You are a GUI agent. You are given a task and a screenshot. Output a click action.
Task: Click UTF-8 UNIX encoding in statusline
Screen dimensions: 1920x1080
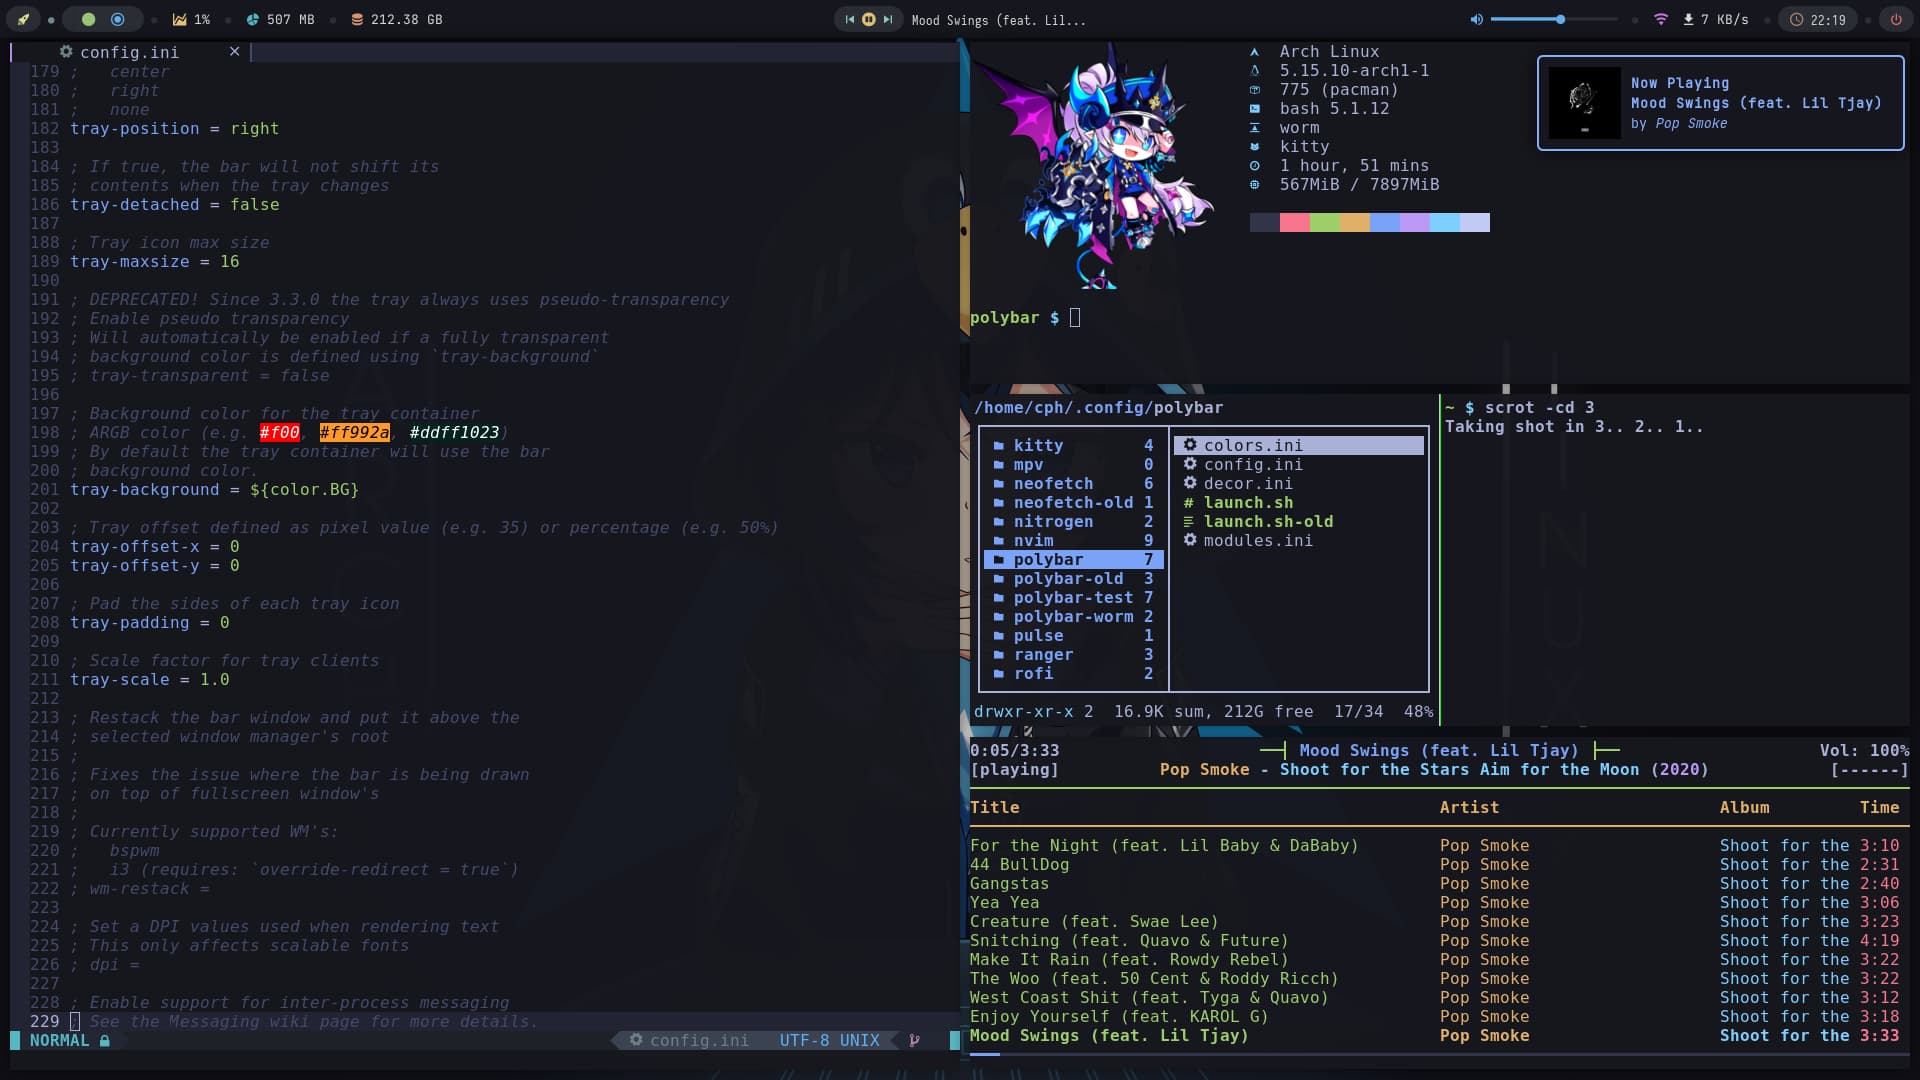(829, 1040)
